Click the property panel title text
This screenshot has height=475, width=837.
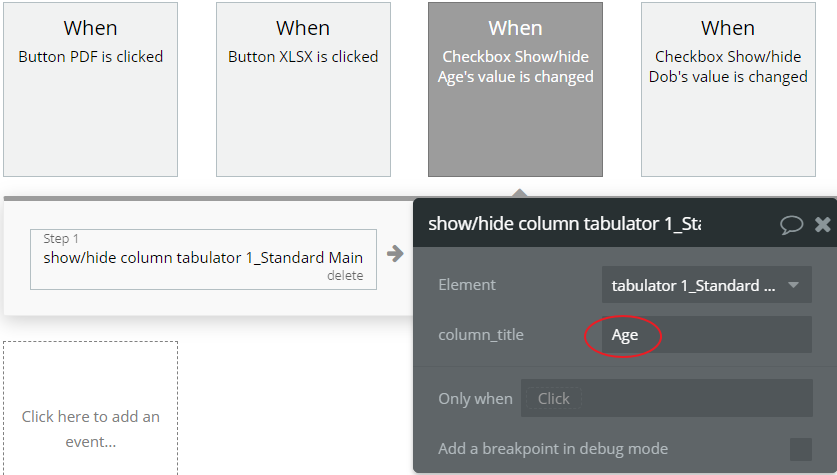[x=564, y=224]
